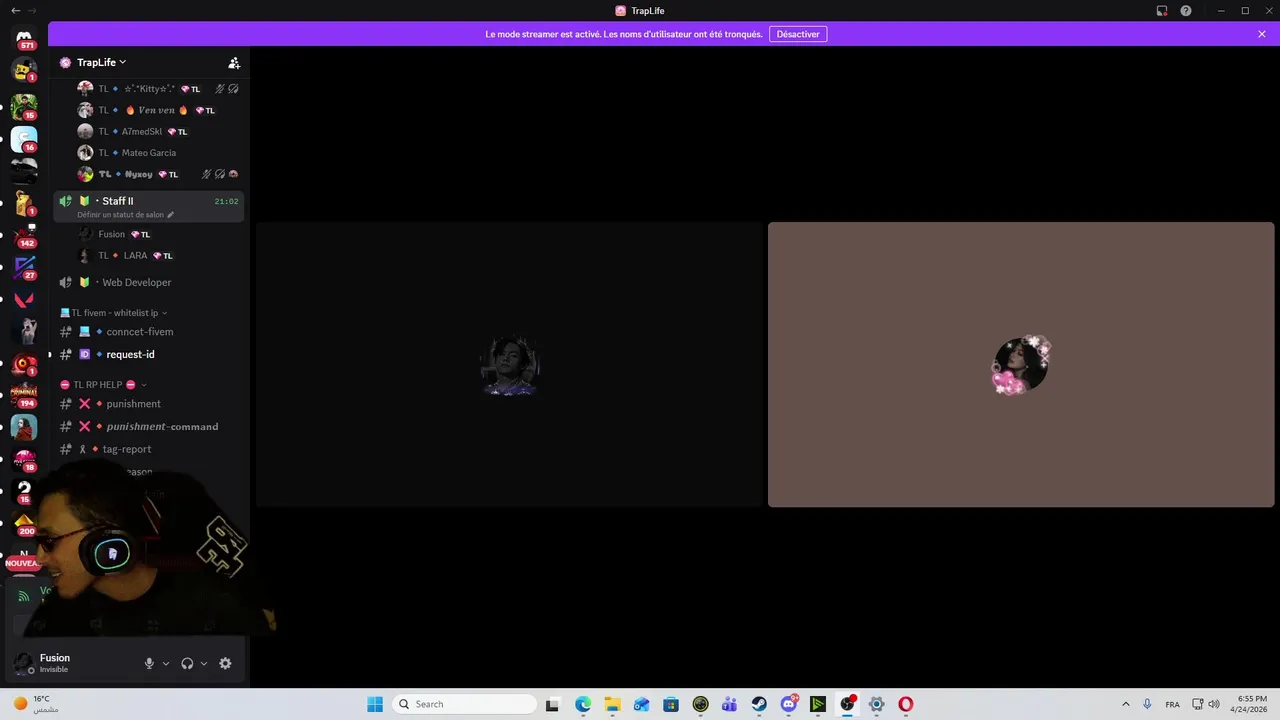Viewport: 1280px width, 720px height.
Task: Open File Explorer from taskbar
Action: [x=612, y=704]
